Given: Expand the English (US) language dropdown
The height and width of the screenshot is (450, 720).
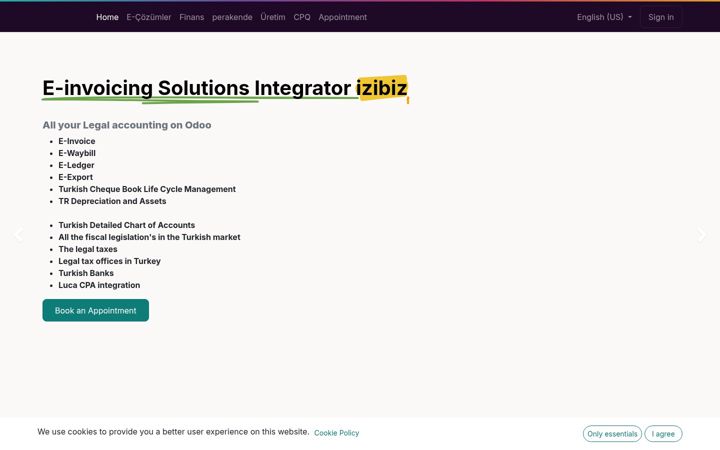Looking at the screenshot, I should [604, 17].
